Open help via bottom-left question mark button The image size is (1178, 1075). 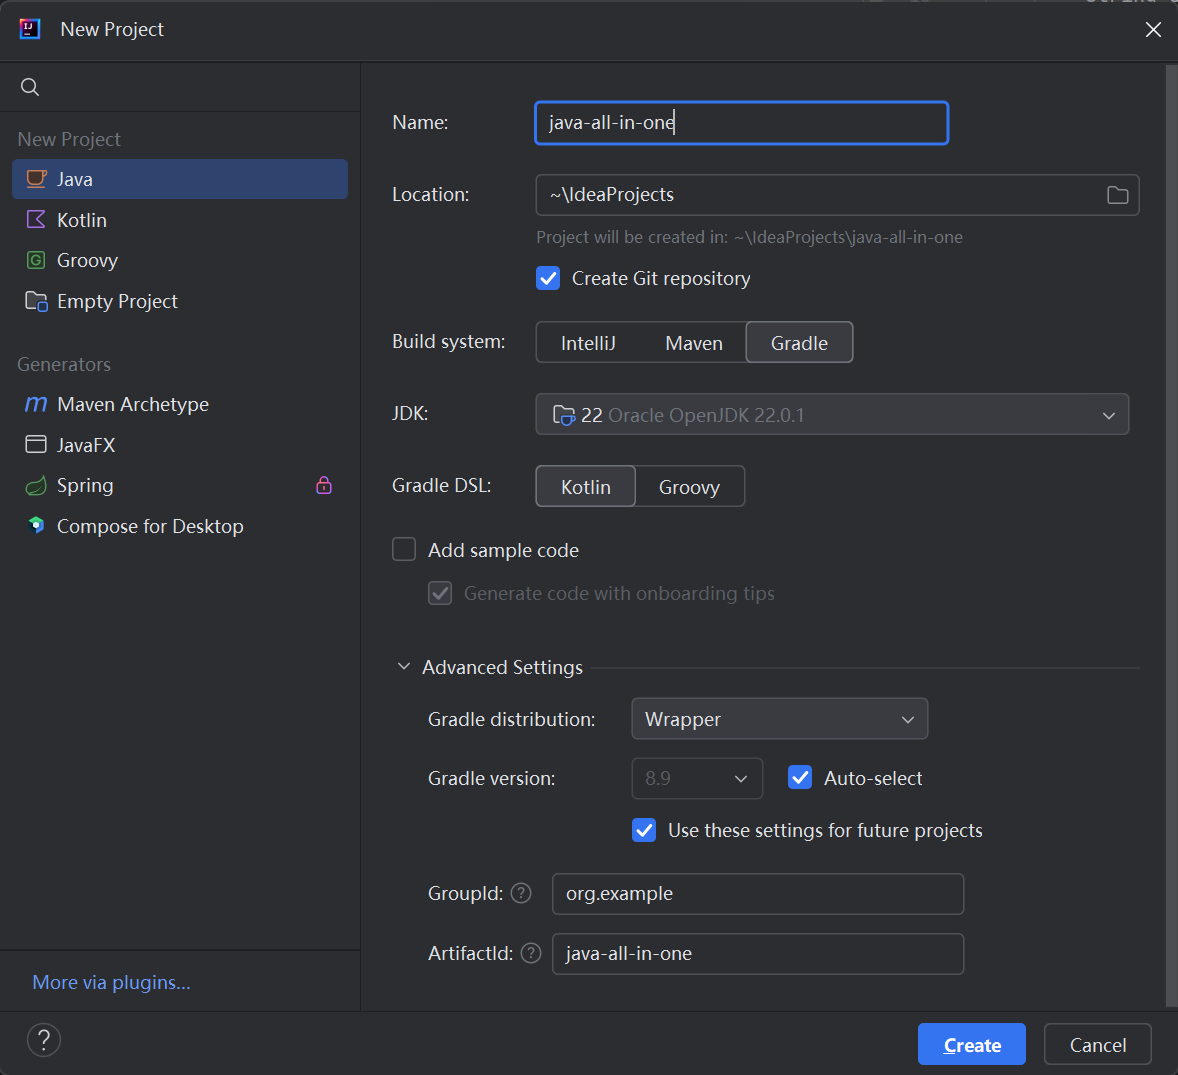pyautogui.click(x=44, y=1040)
